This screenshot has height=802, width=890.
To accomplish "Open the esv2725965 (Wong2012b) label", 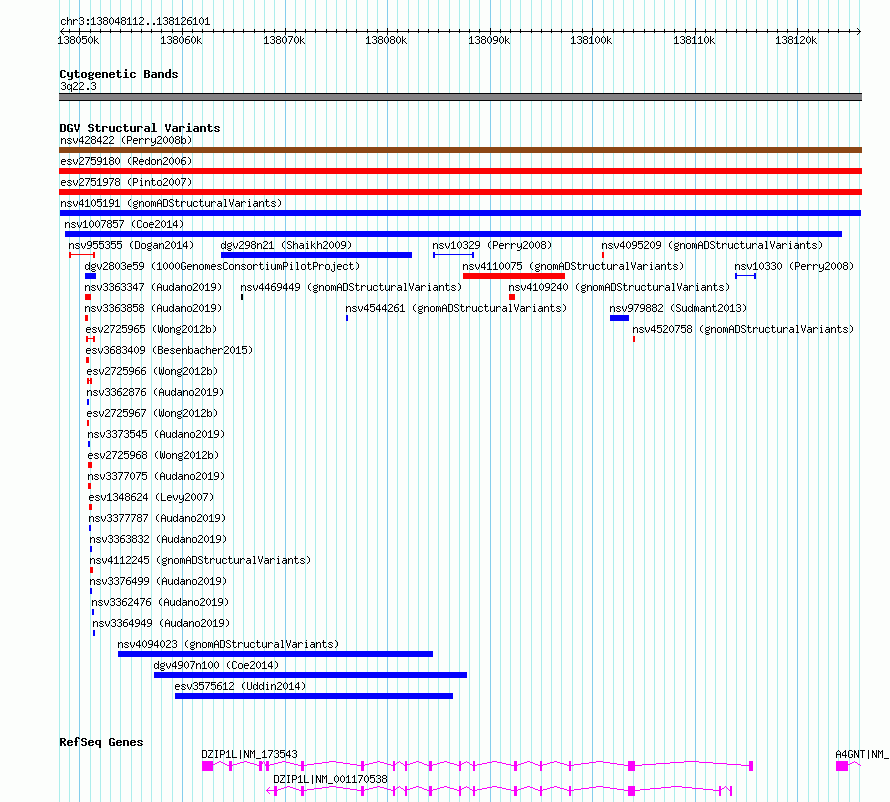I will point(151,329).
